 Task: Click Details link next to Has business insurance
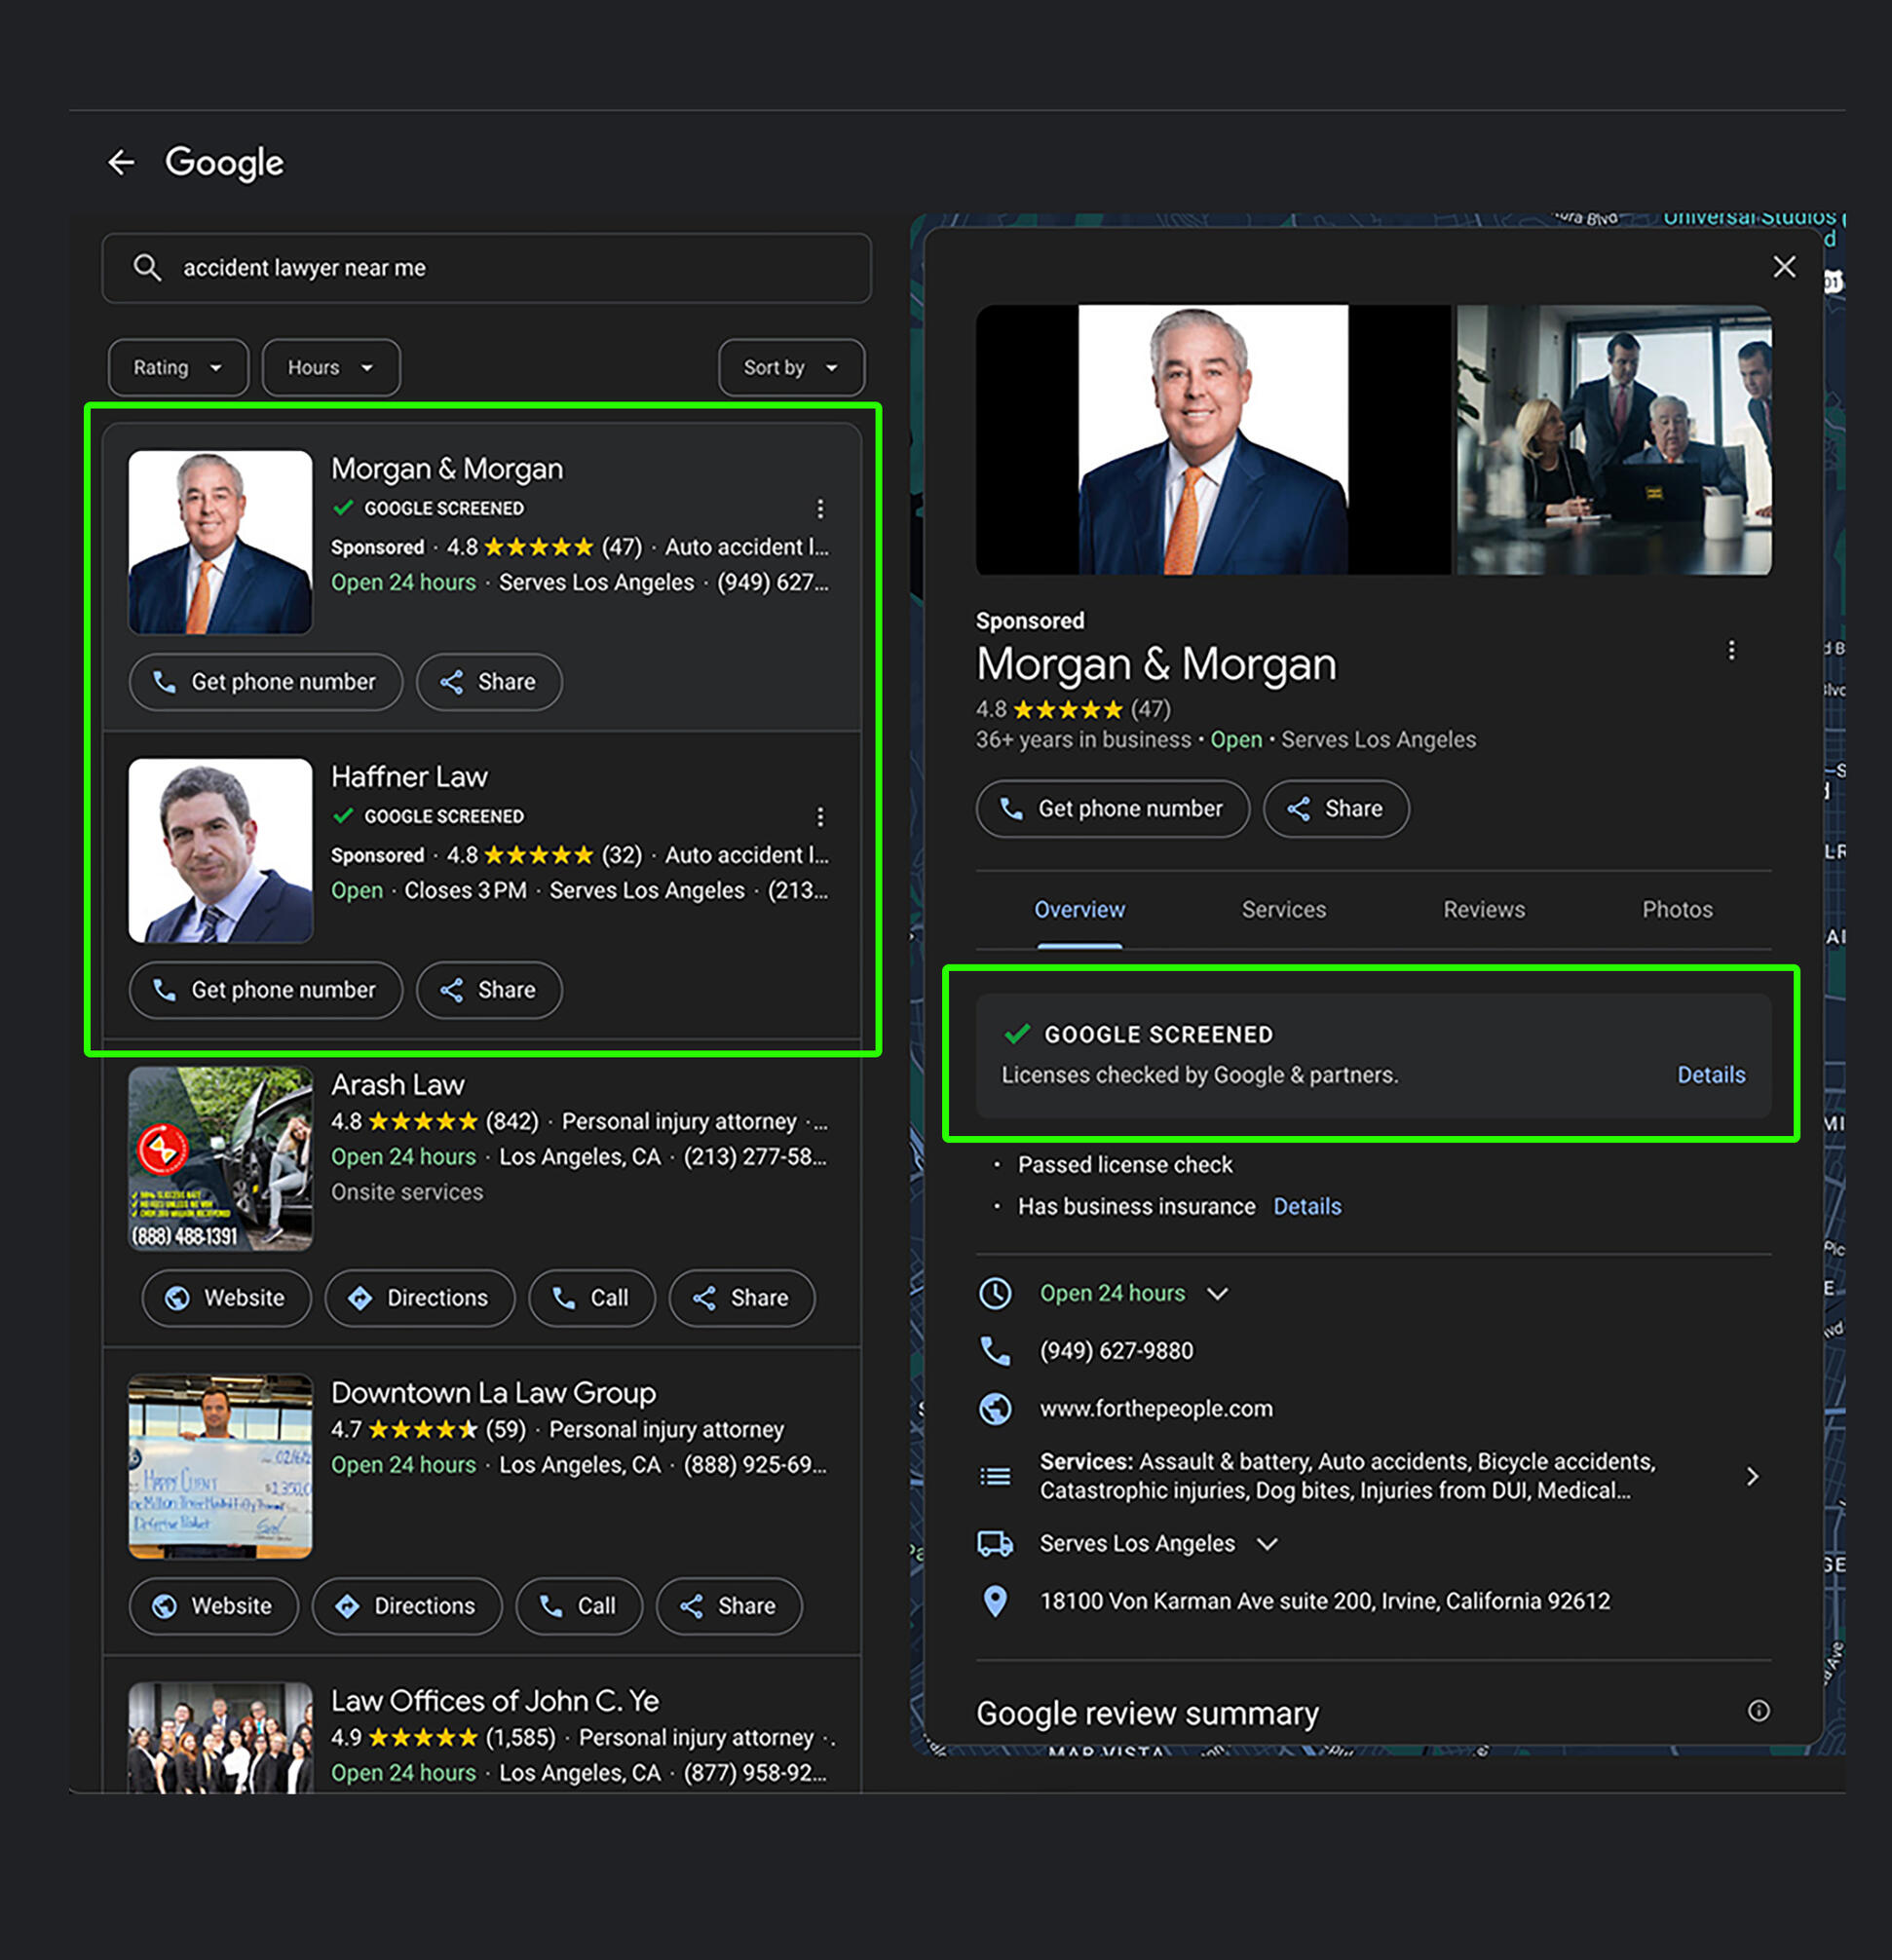point(1307,1207)
